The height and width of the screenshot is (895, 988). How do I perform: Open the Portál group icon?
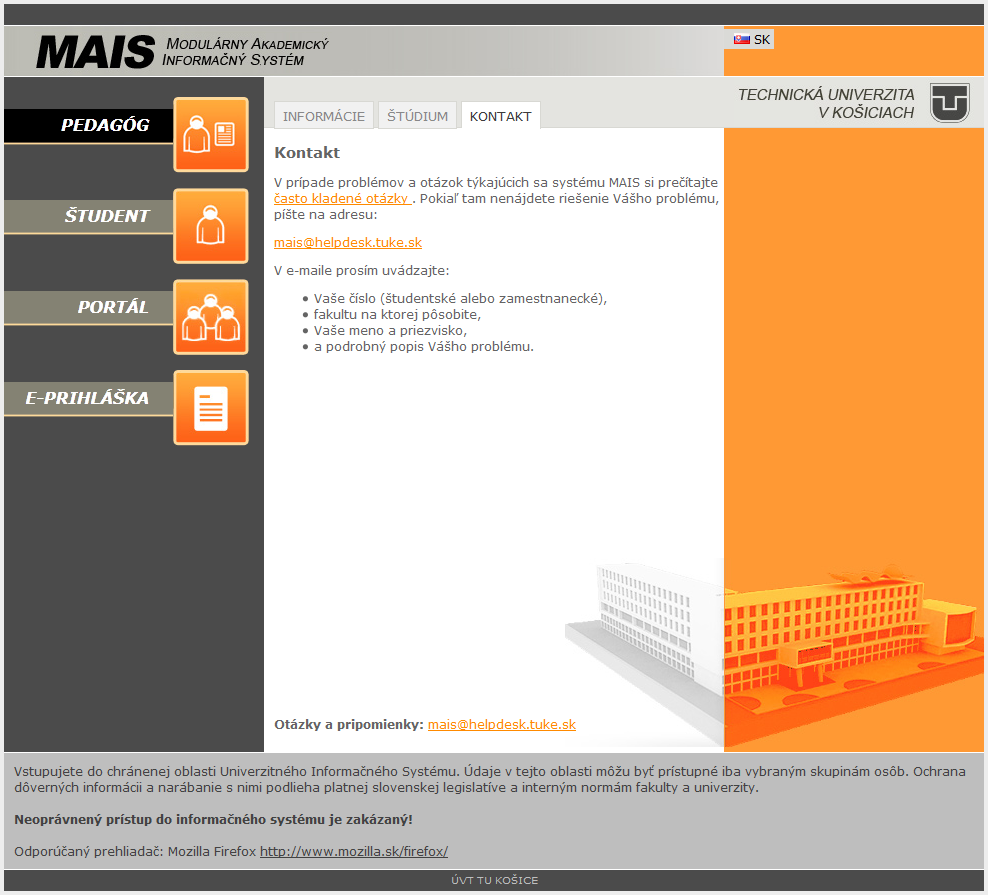pyautogui.click(x=211, y=317)
